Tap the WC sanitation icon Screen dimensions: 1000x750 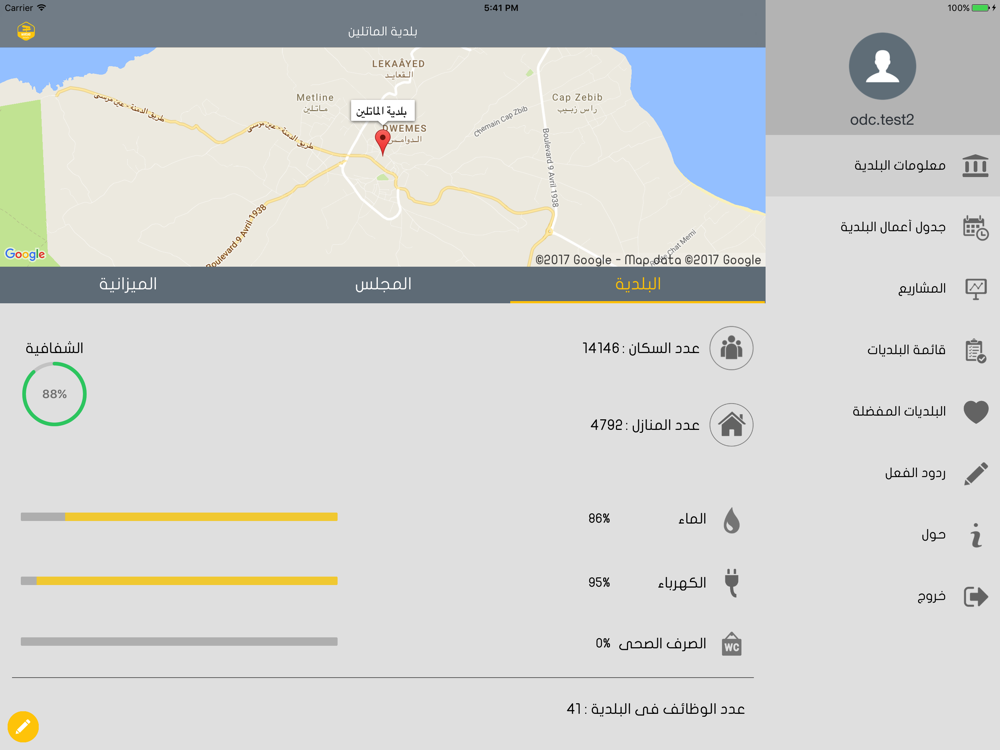click(x=732, y=644)
